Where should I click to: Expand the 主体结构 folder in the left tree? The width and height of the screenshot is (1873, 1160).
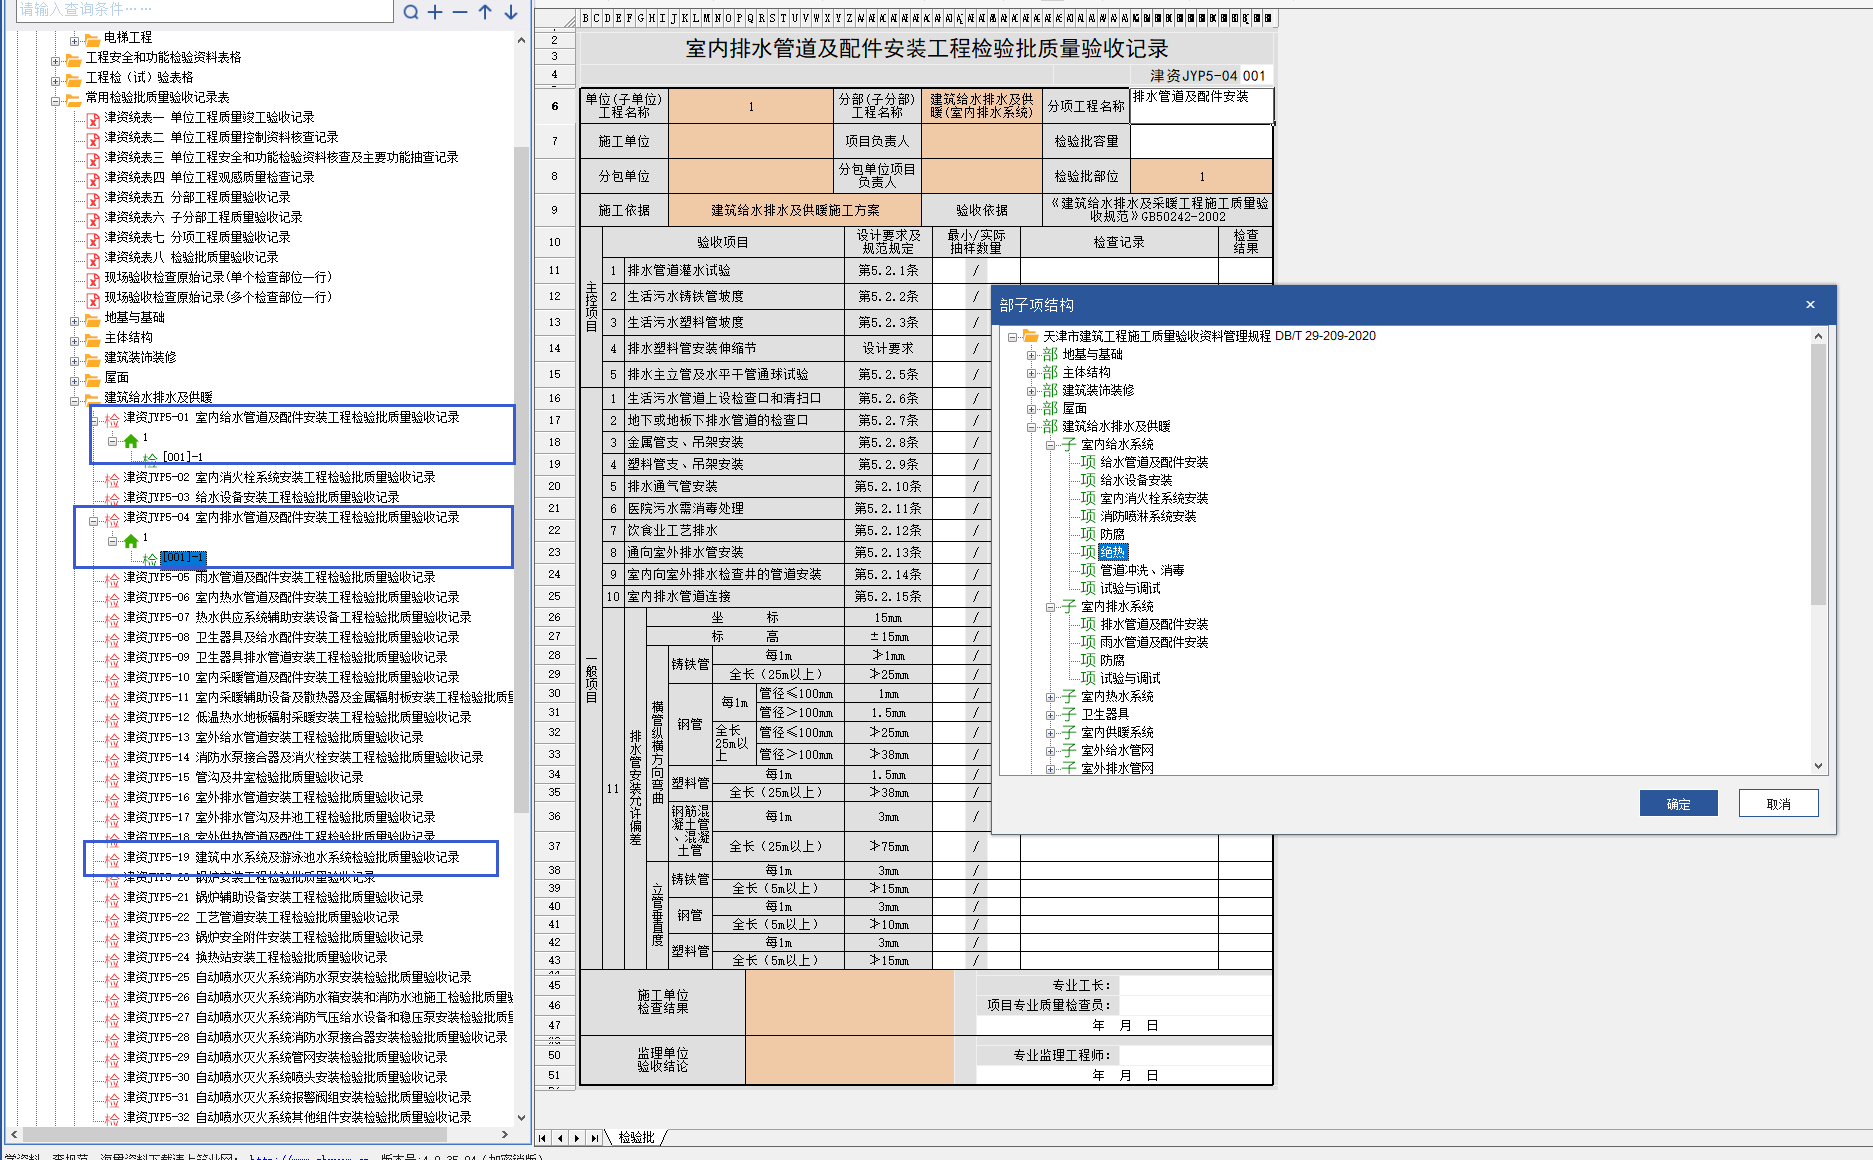point(74,341)
